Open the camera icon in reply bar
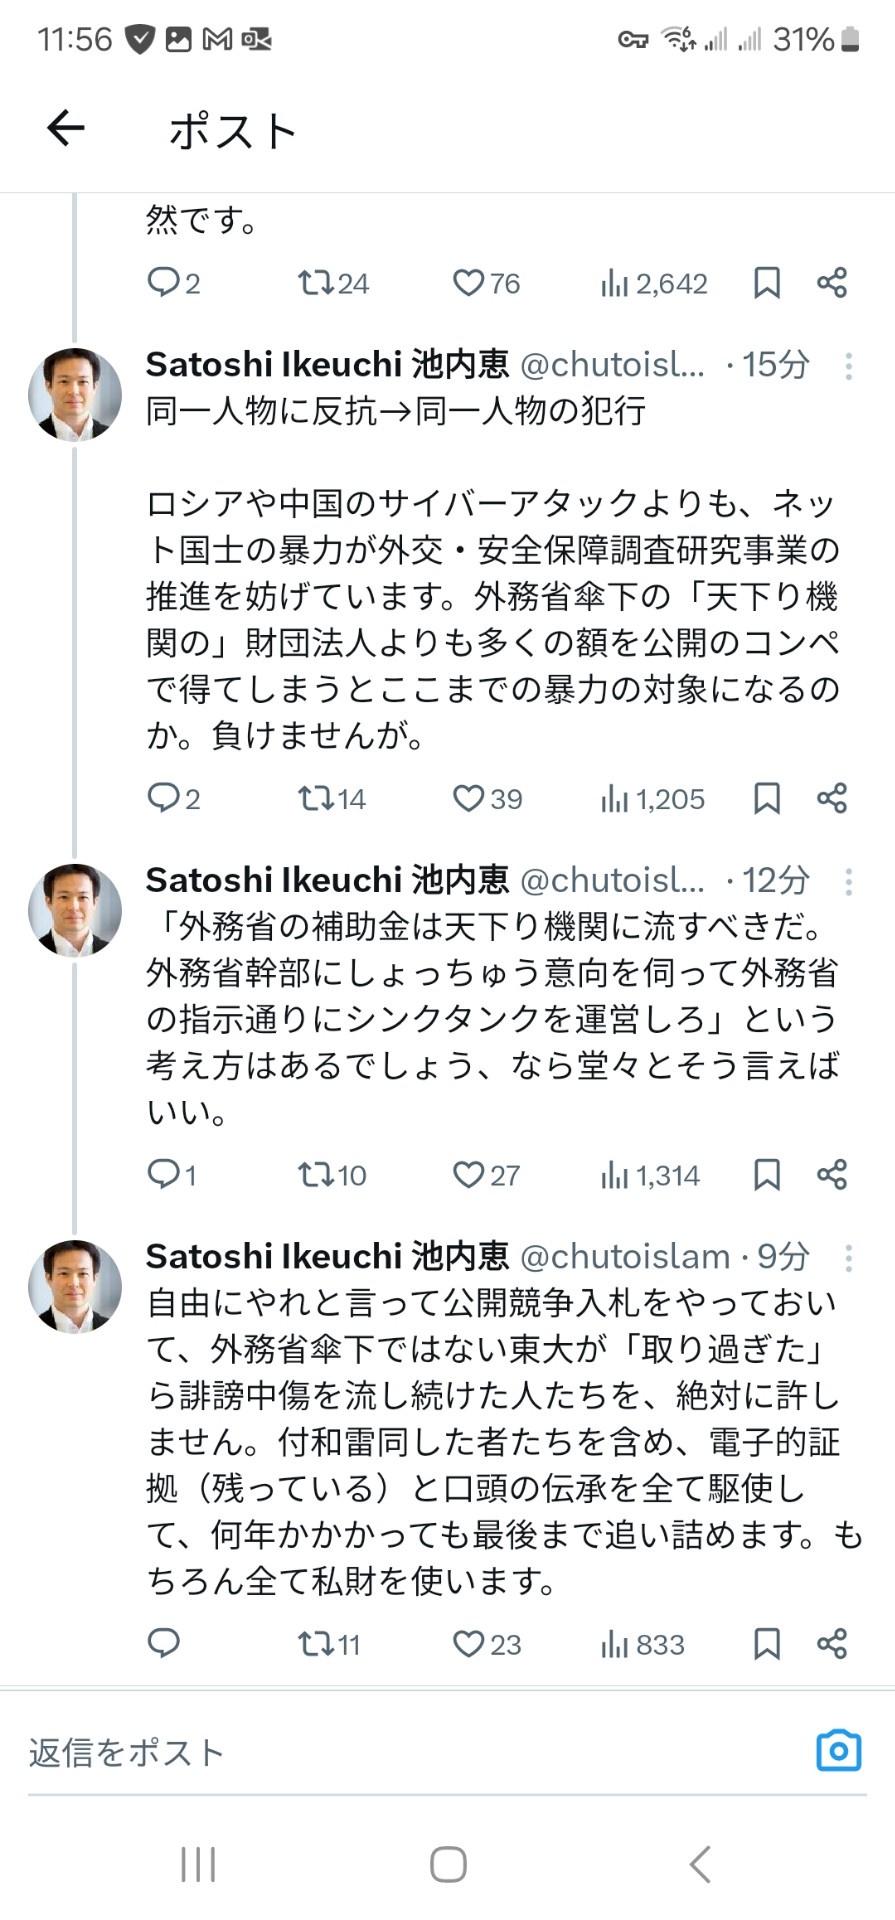The image size is (895, 1920). (838, 1750)
